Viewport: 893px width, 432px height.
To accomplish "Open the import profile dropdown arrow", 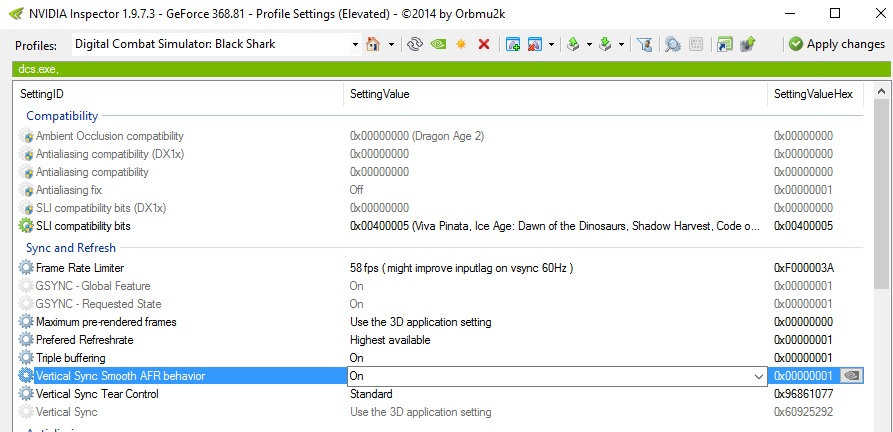I will click(621, 44).
